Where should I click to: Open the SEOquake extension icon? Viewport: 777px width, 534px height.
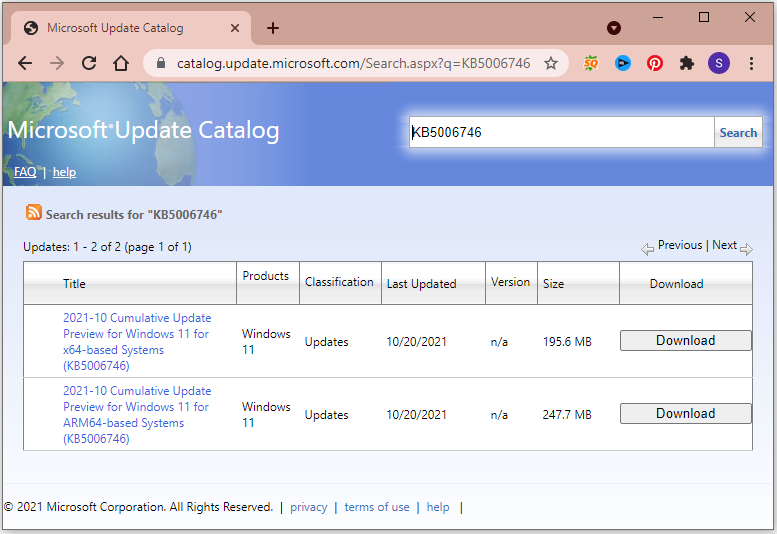[591, 63]
